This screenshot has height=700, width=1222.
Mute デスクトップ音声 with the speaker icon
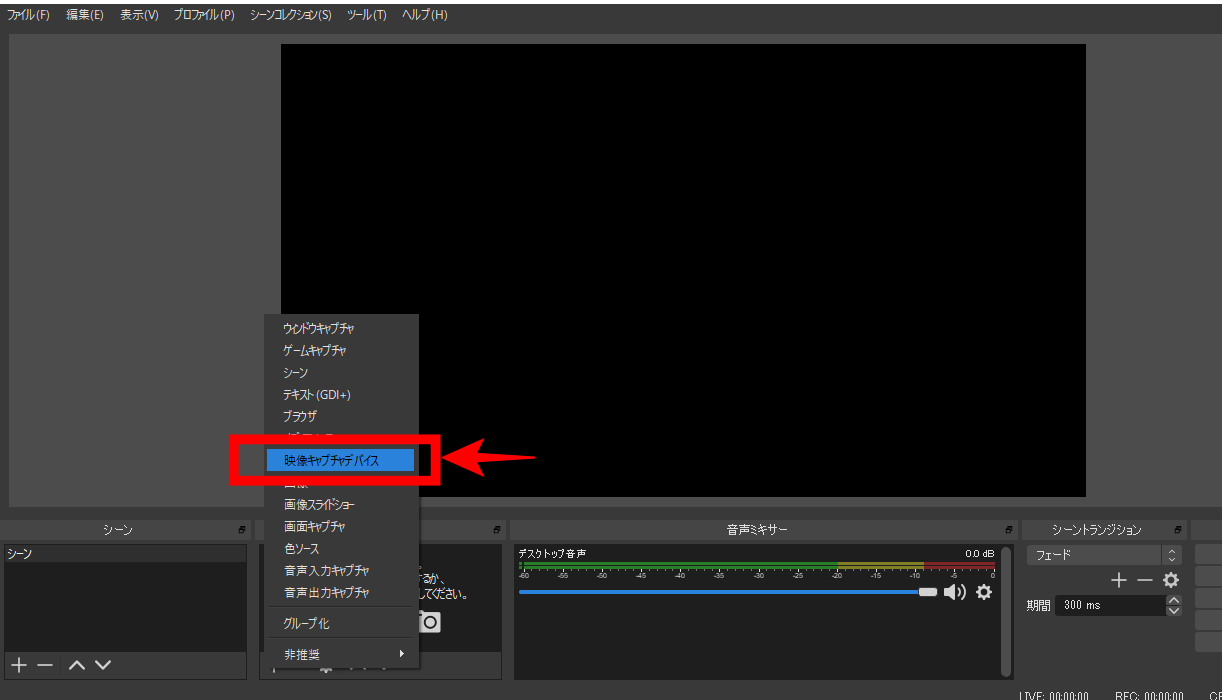click(955, 592)
